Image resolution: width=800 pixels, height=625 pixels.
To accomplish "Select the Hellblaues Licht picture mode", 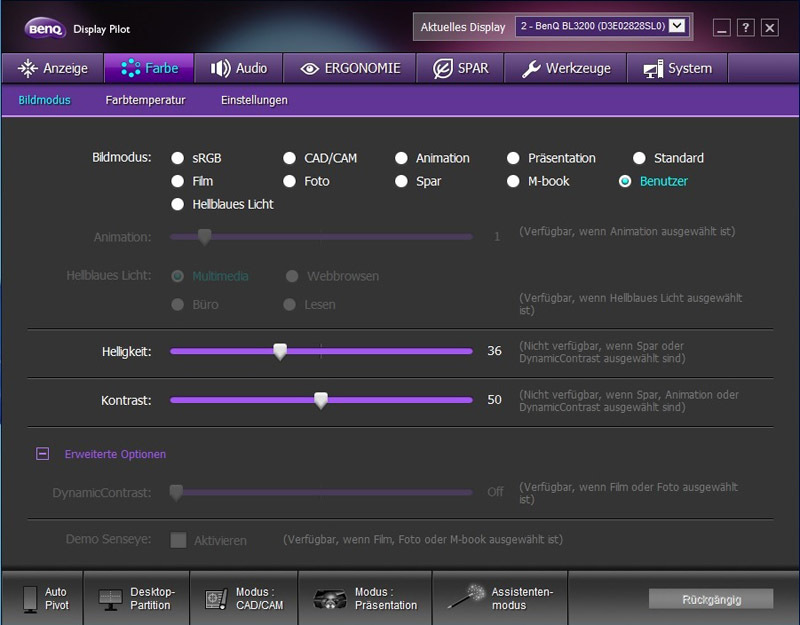I will click(x=178, y=205).
